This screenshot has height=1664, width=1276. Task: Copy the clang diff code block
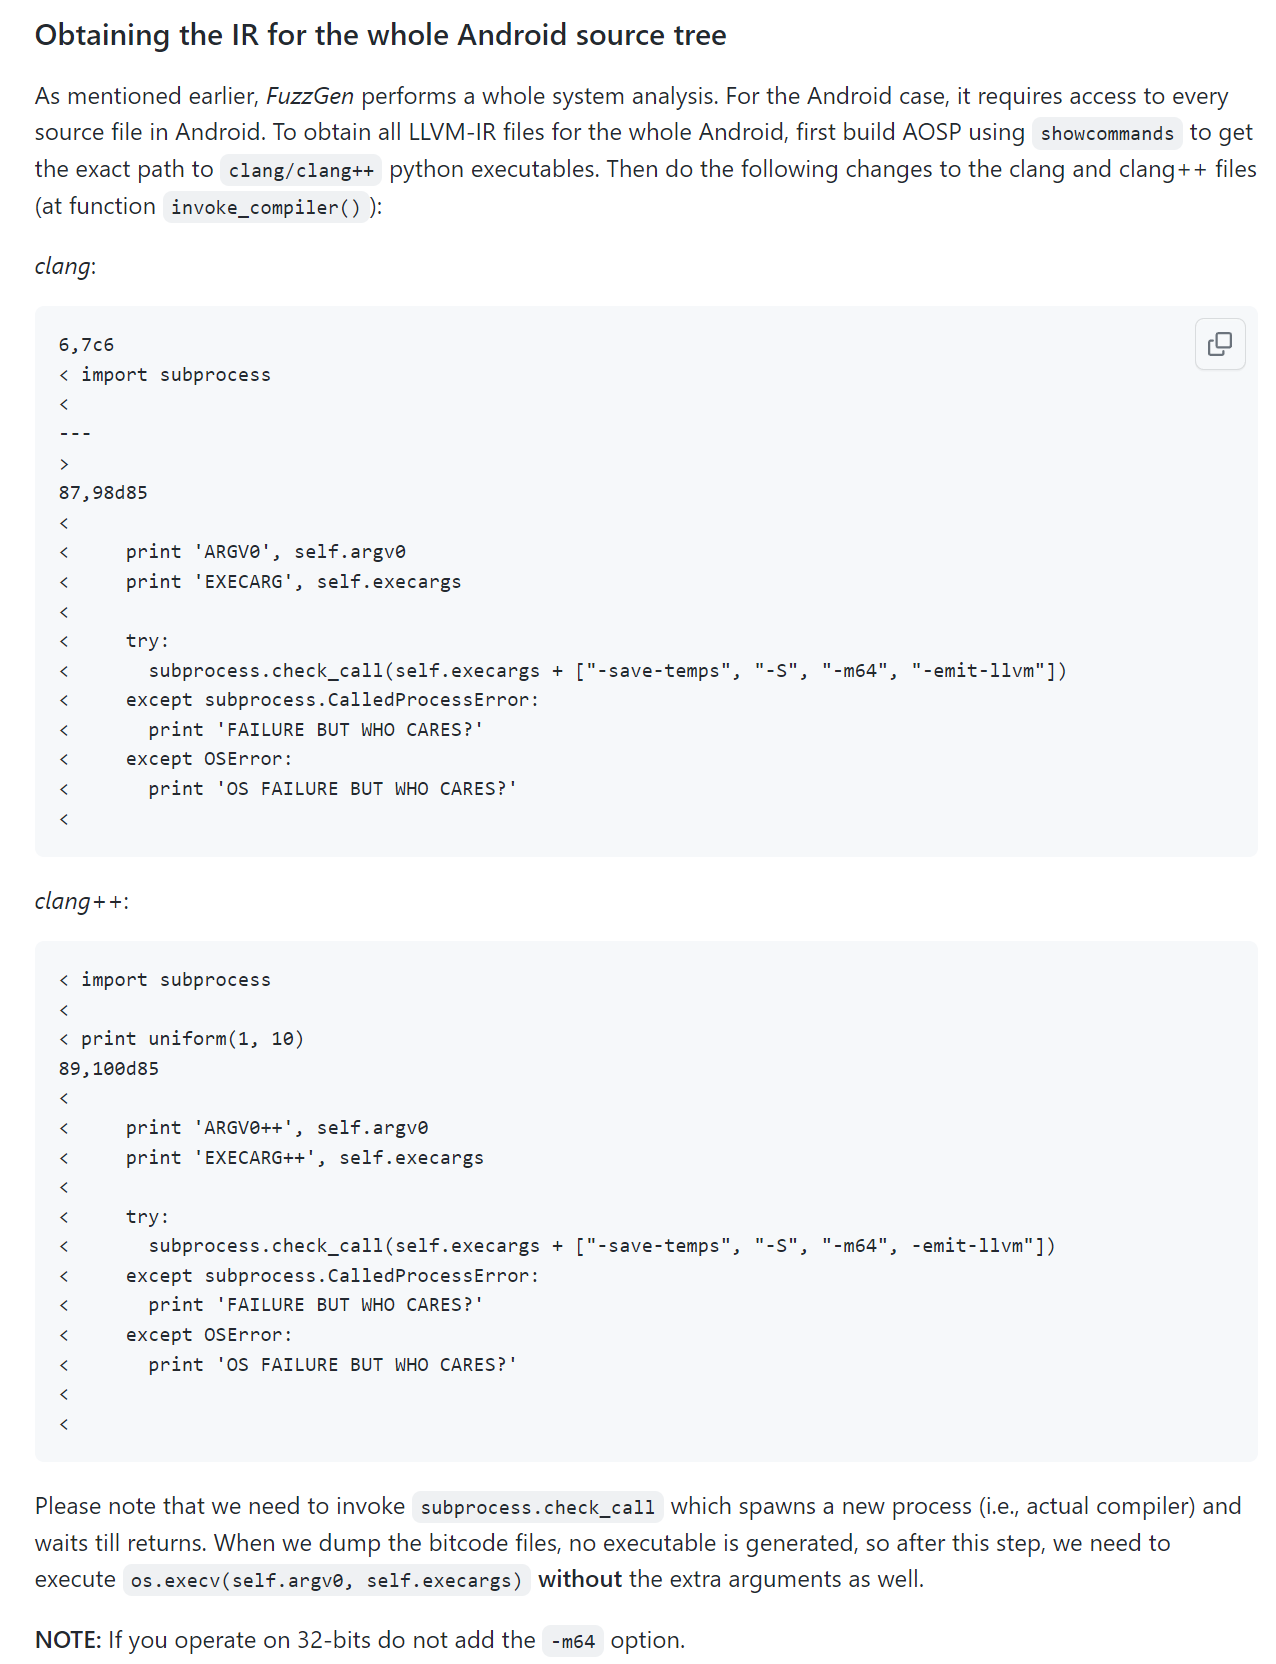pos(1219,344)
